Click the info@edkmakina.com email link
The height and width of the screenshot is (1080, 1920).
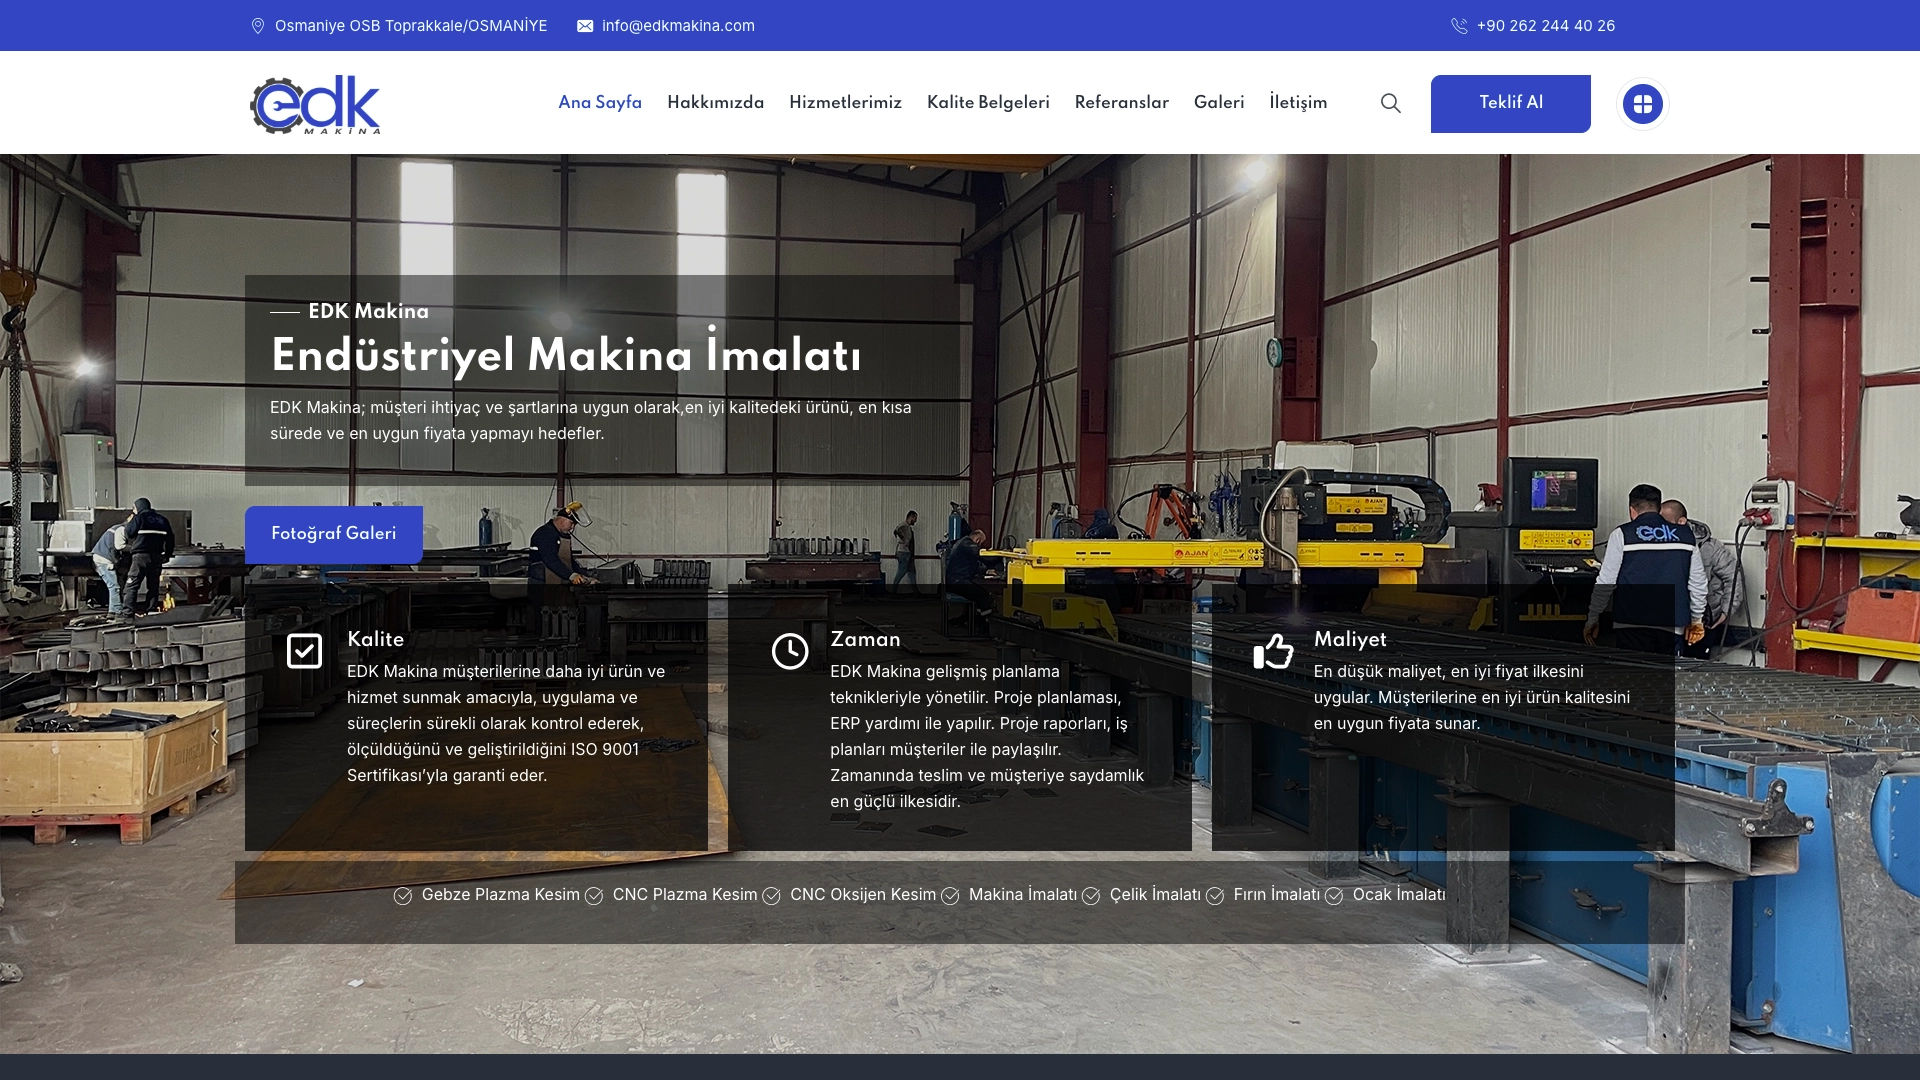tap(678, 26)
